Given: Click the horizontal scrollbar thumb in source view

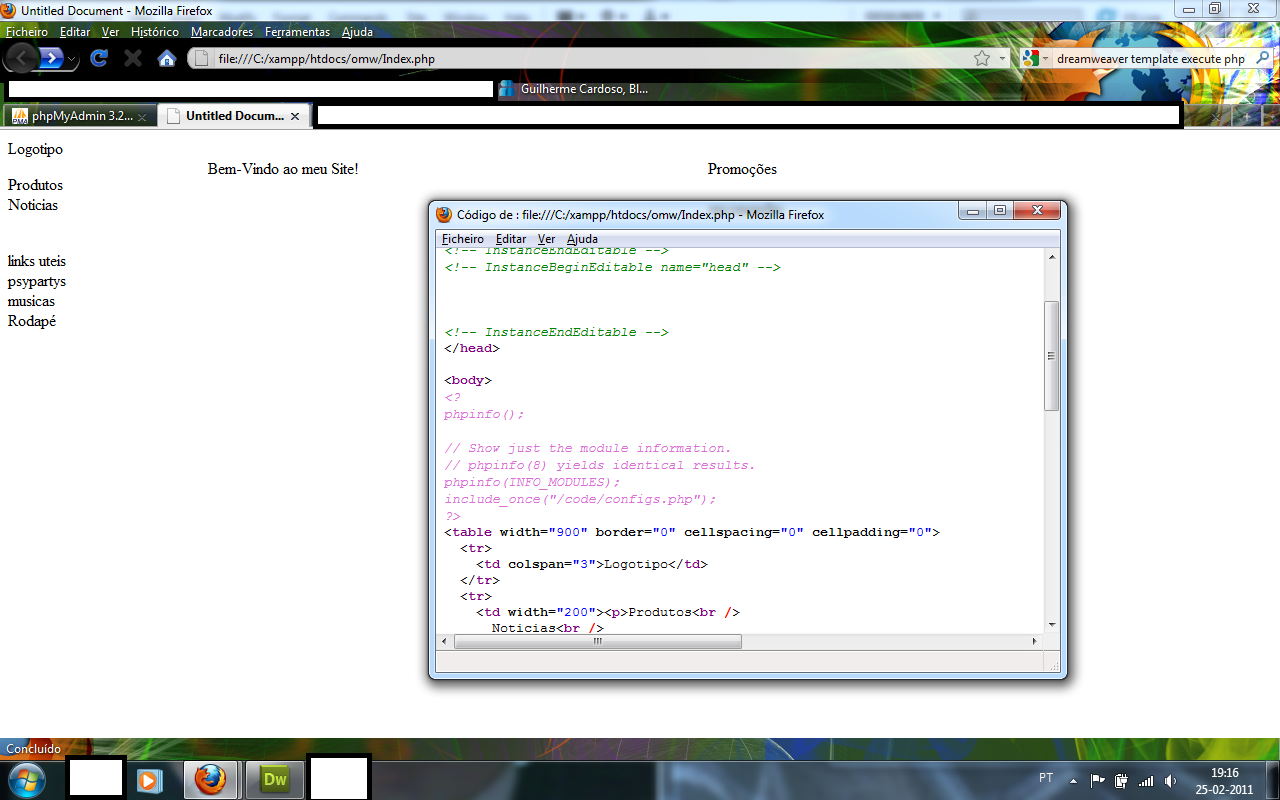Looking at the screenshot, I should point(598,641).
